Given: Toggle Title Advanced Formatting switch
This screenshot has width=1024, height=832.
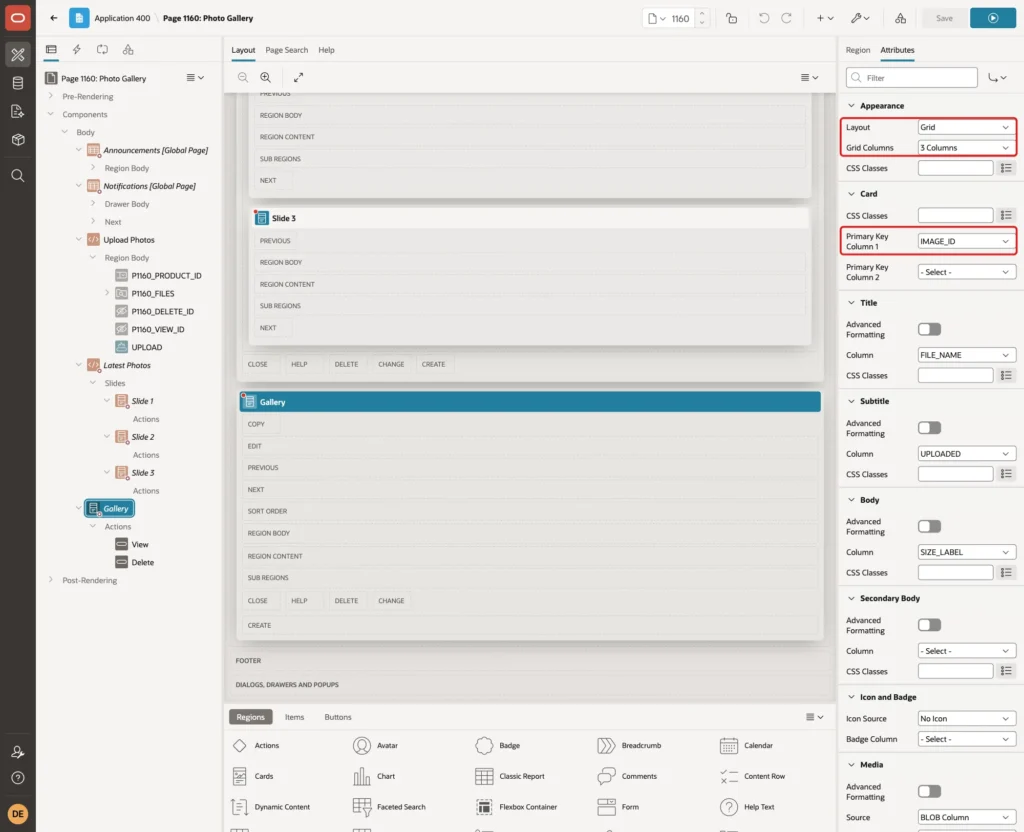Looking at the screenshot, I should pyautogui.click(x=929, y=329).
